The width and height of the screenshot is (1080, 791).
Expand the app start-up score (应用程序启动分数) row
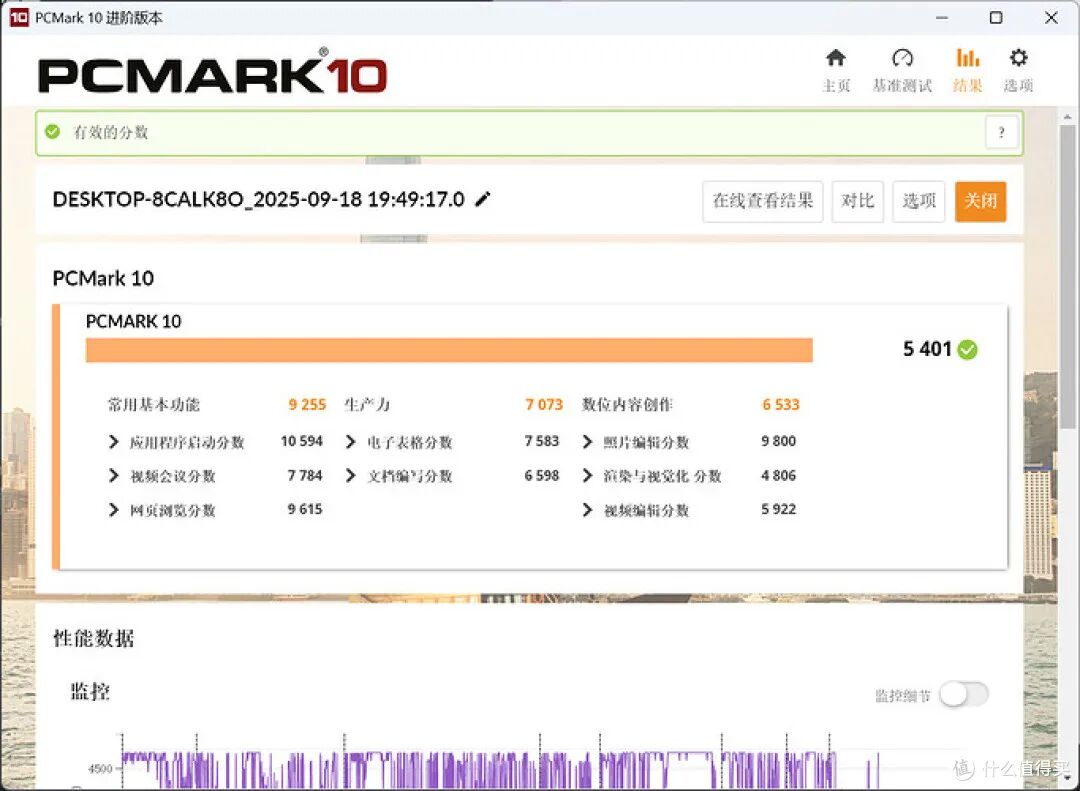click(x=113, y=442)
